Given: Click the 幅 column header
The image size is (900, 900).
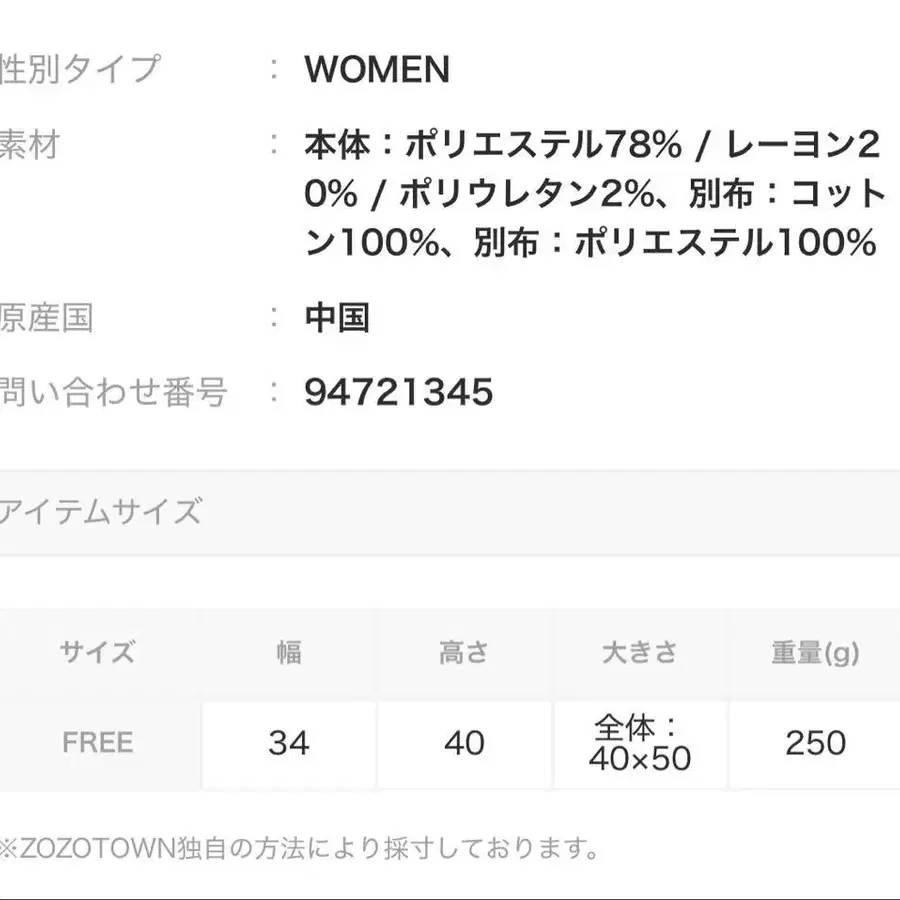Looking at the screenshot, I should (x=289, y=653).
